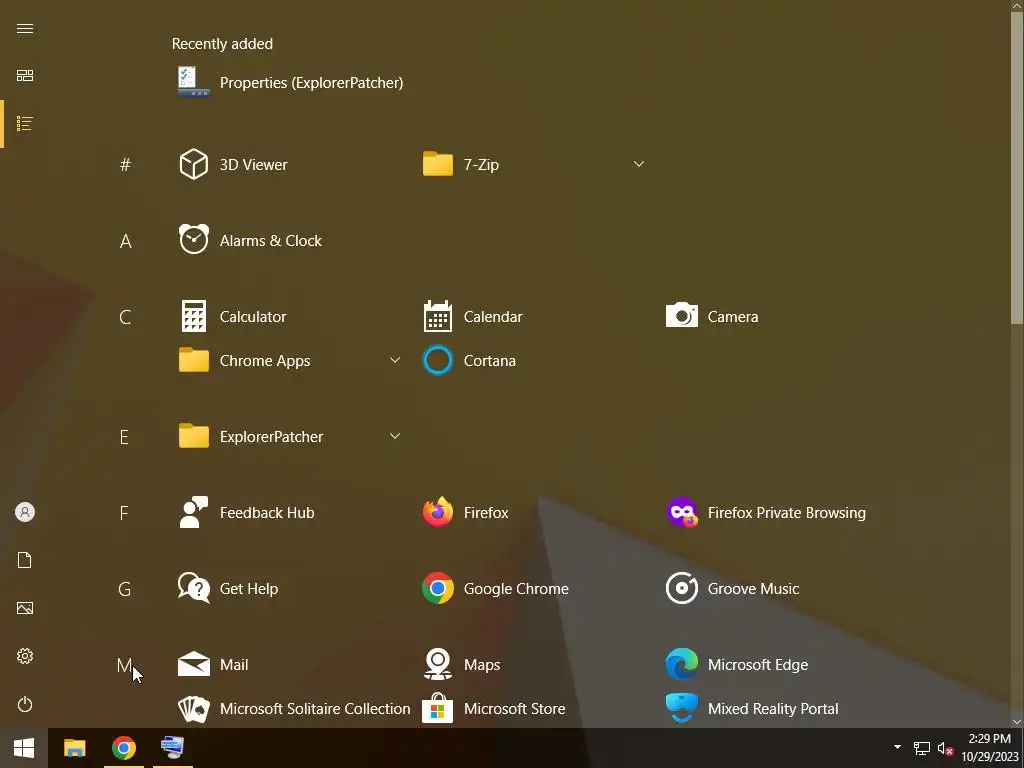This screenshot has height=768, width=1024.
Task: Open Settings gear in Start sidebar
Action: point(25,656)
